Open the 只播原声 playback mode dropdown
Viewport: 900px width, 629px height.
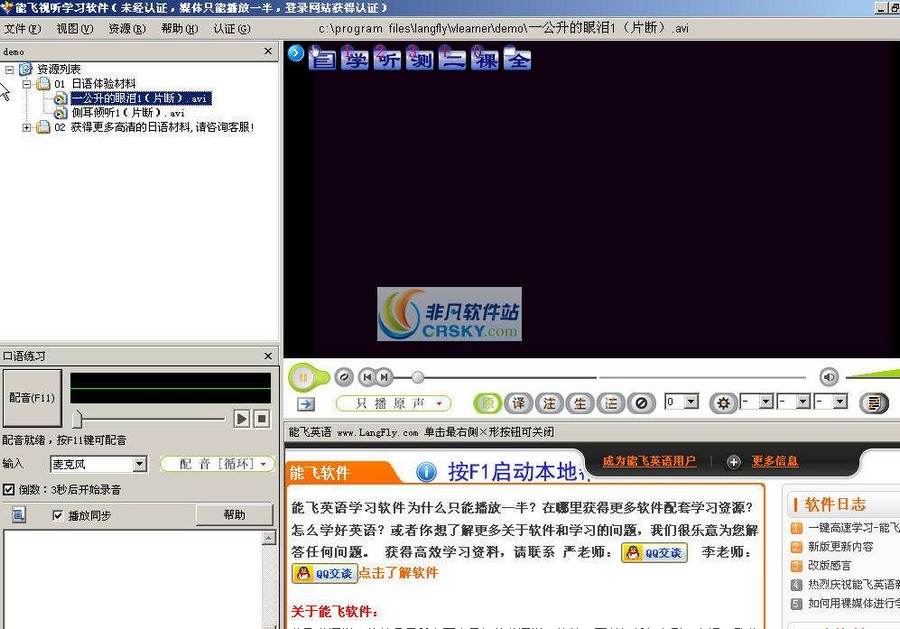tap(394, 403)
